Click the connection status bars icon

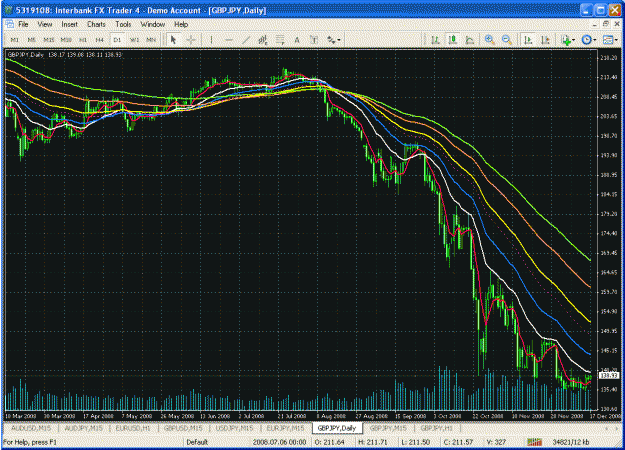(x=535, y=442)
